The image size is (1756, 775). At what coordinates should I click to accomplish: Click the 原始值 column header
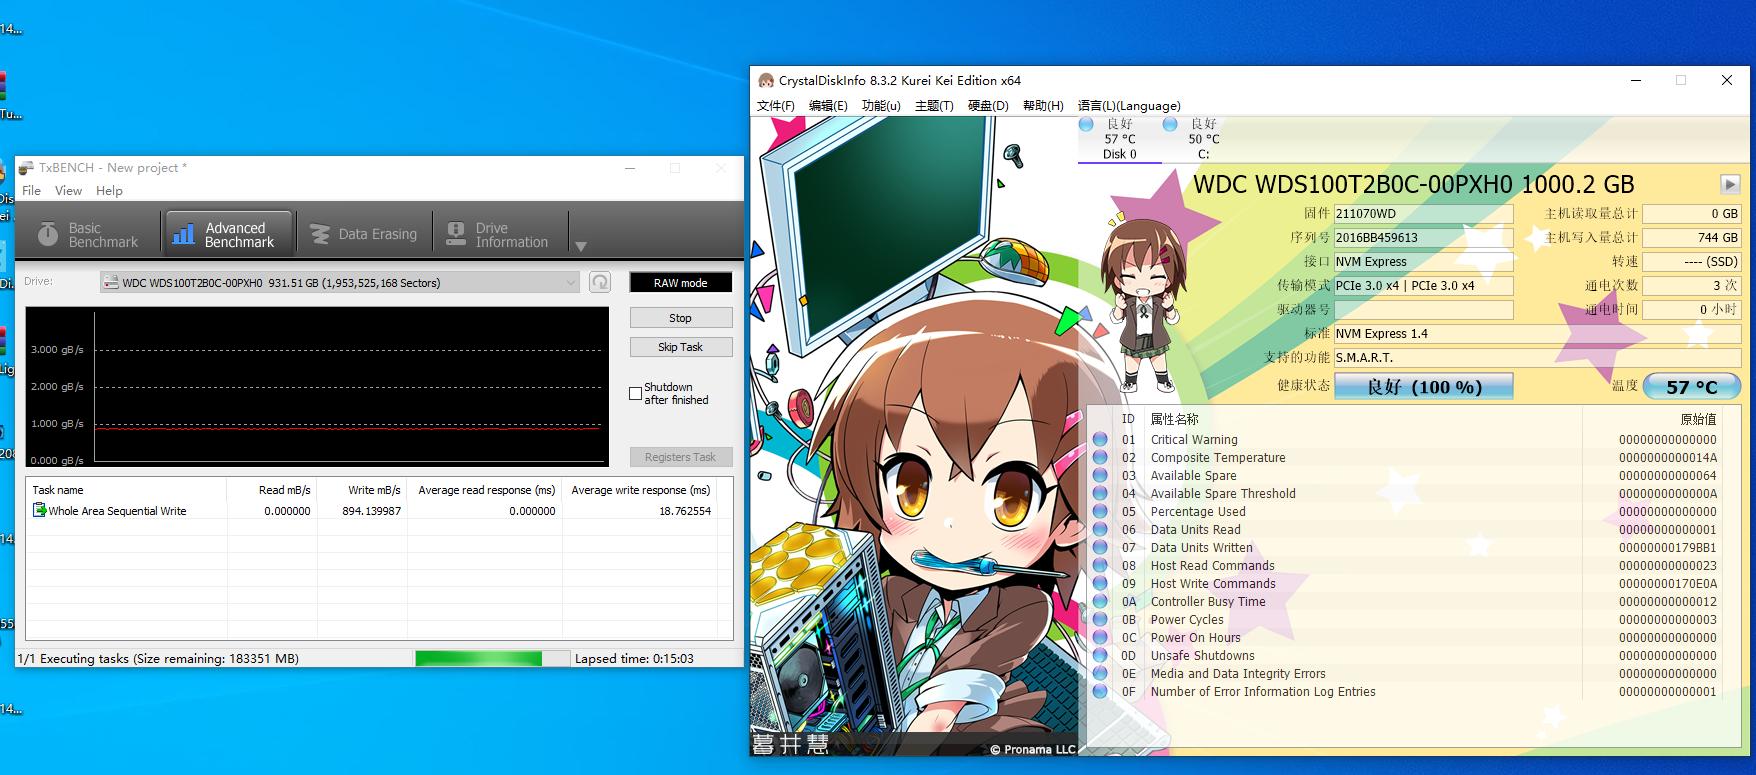(x=1698, y=419)
